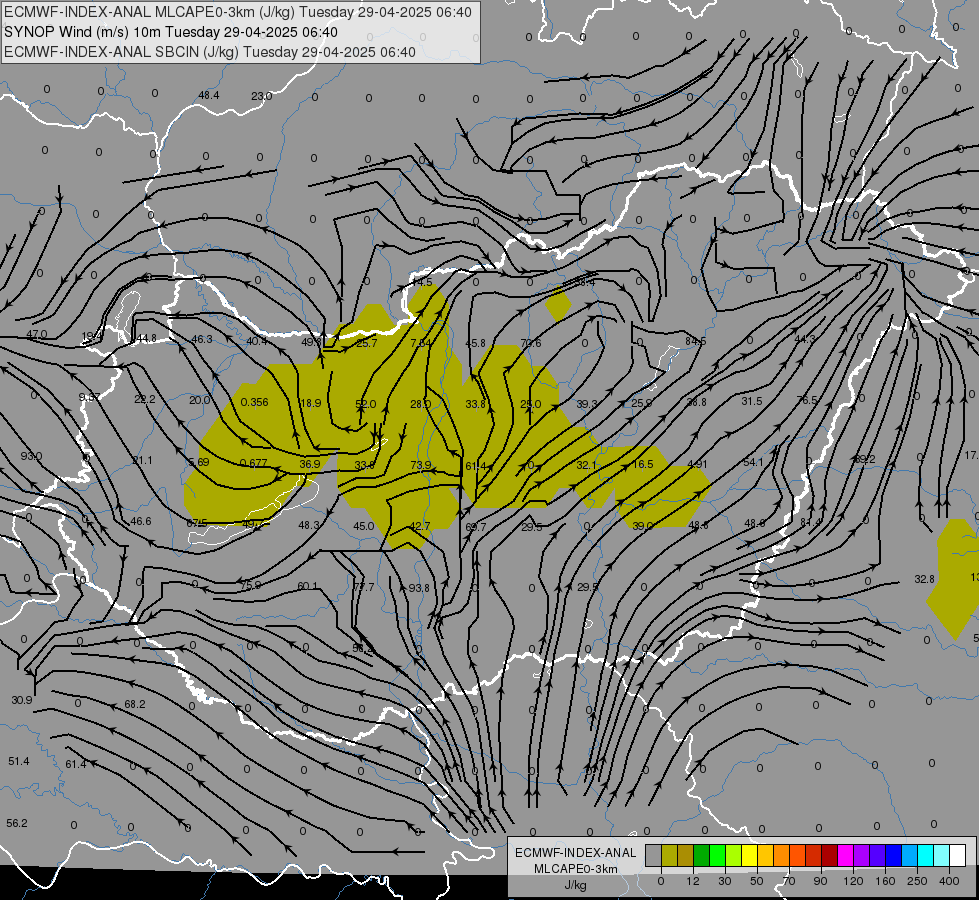Click the map value 56.2
Image resolution: width=979 pixels, height=900 pixels.
(17, 823)
